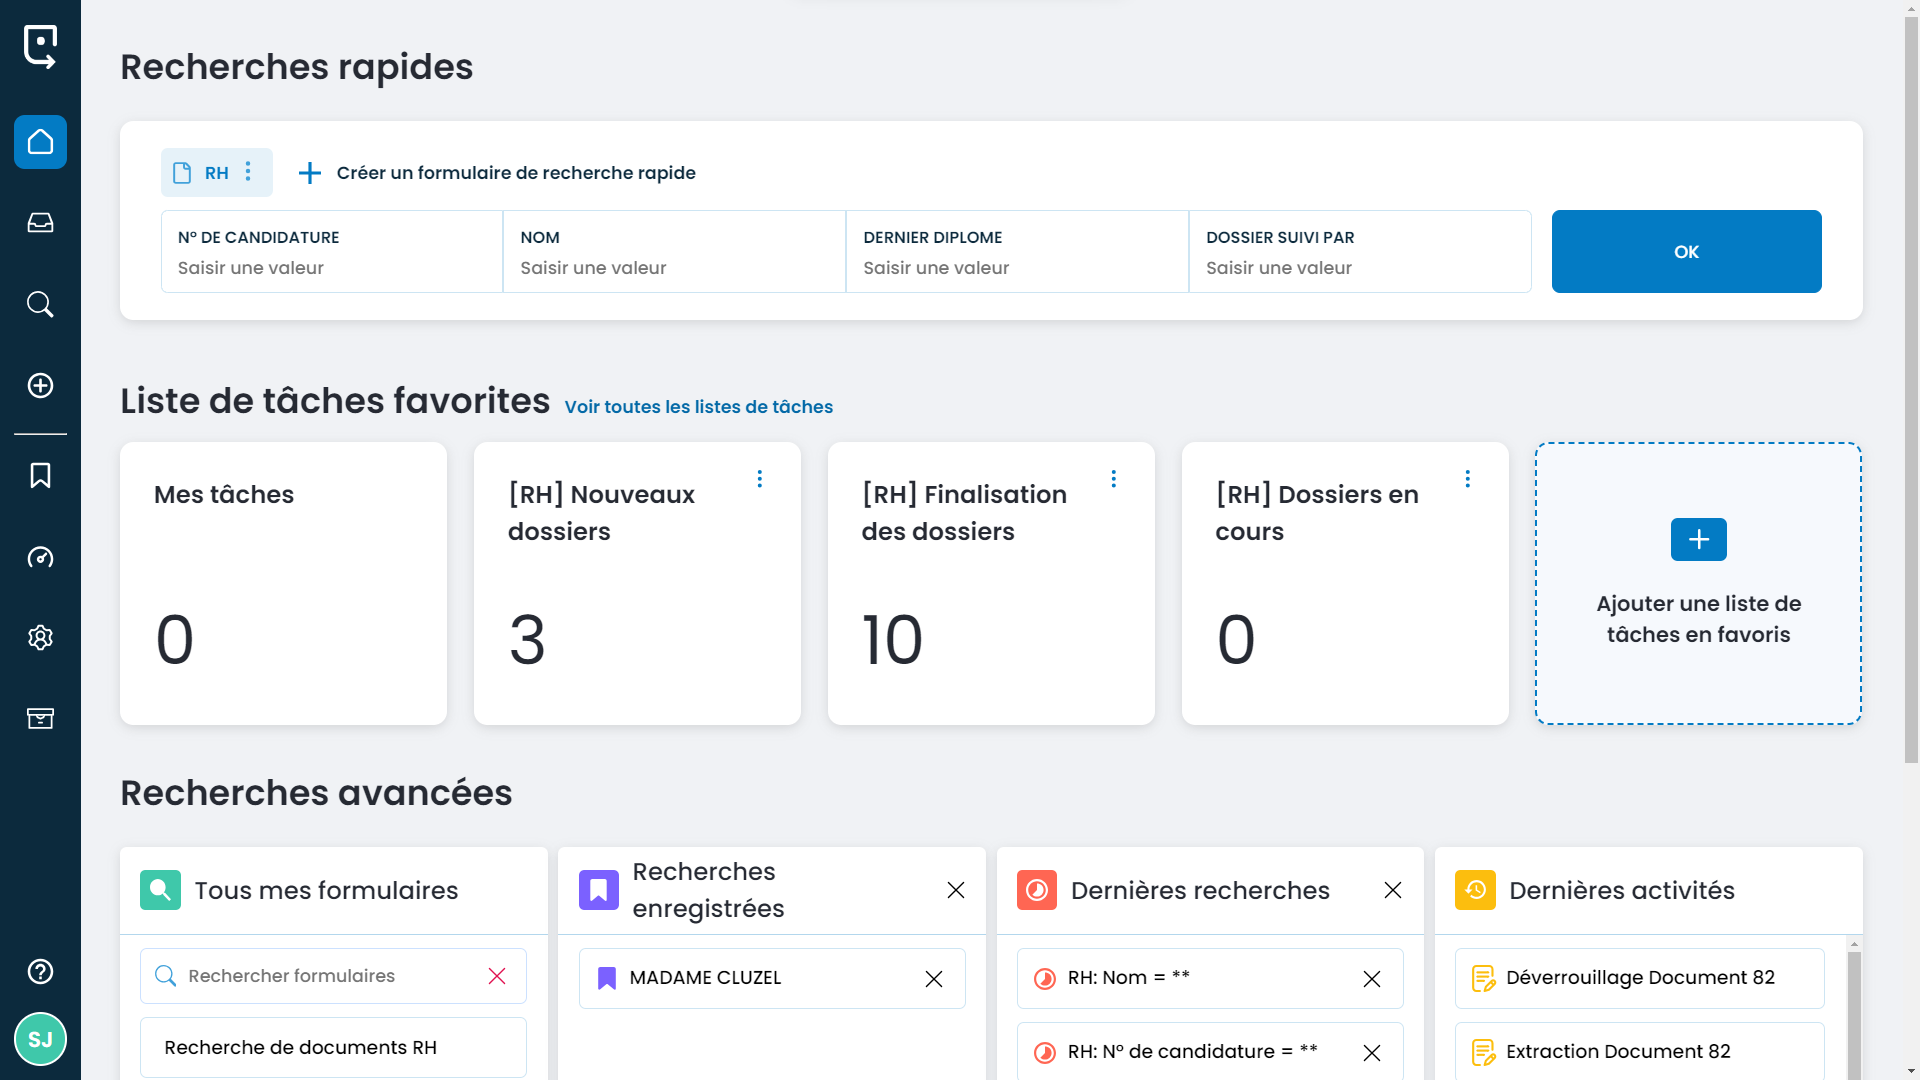1920x1080 pixels.
Task: Click the main page vertical scrollbar
Action: pos(1911,390)
